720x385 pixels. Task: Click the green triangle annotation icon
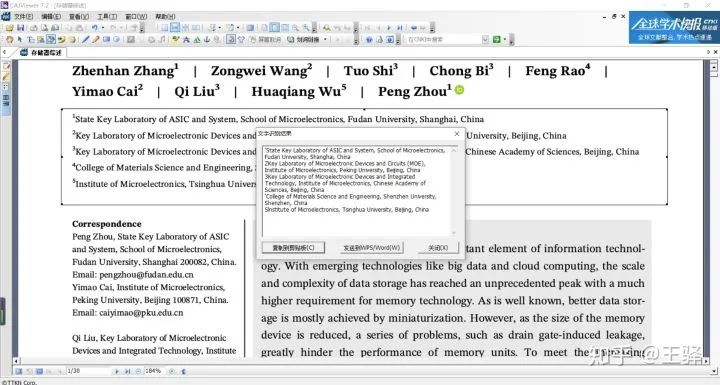[x=197, y=40]
